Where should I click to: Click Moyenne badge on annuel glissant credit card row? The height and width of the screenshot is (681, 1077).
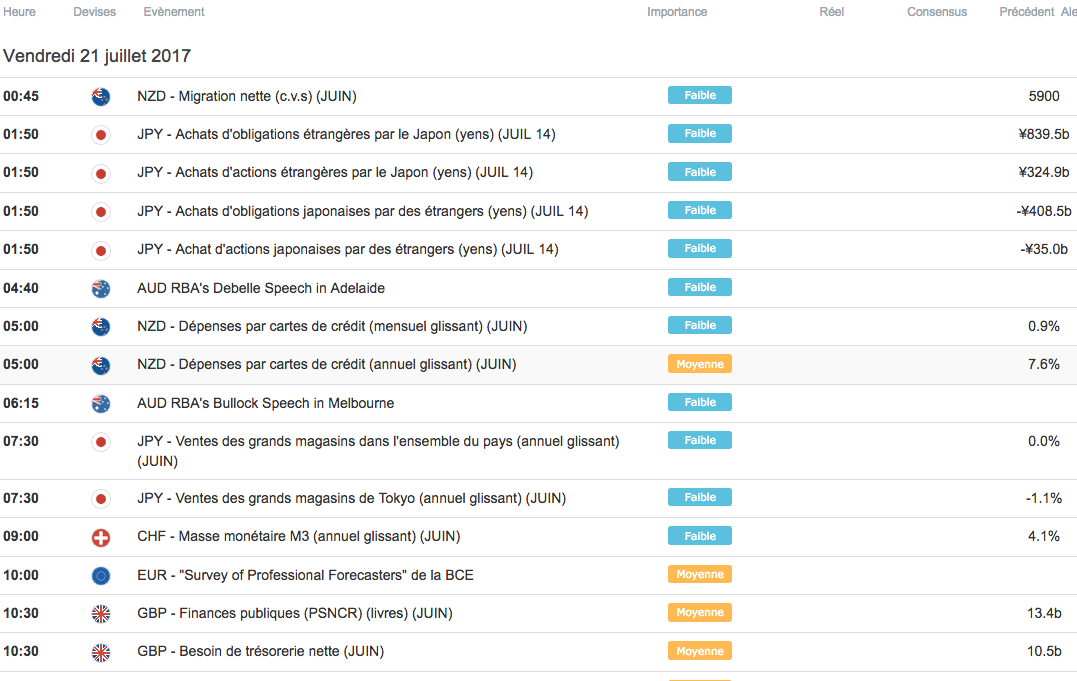[x=700, y=365]
